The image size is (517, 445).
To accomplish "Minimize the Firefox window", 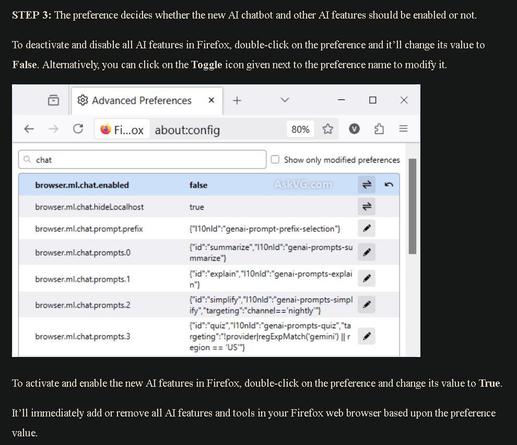I will [341, 100].
